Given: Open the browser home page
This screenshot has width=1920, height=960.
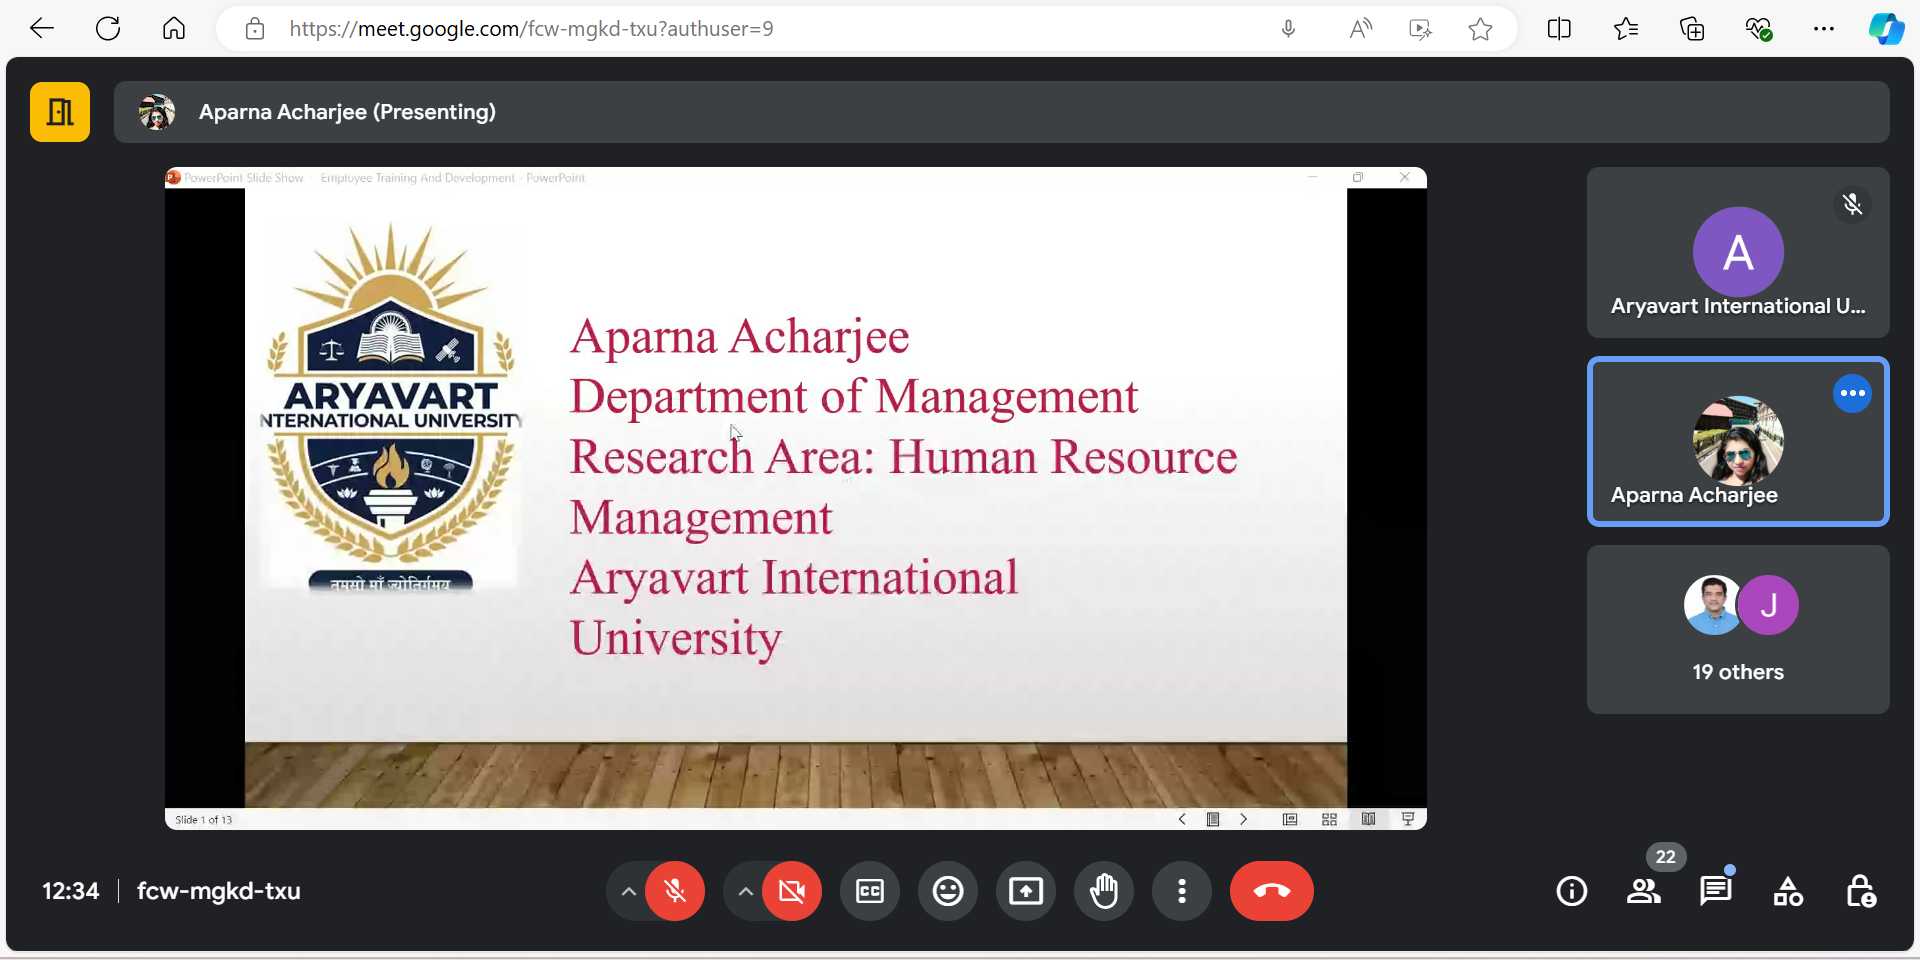Looking at the screenshot, I should (174, 29).
